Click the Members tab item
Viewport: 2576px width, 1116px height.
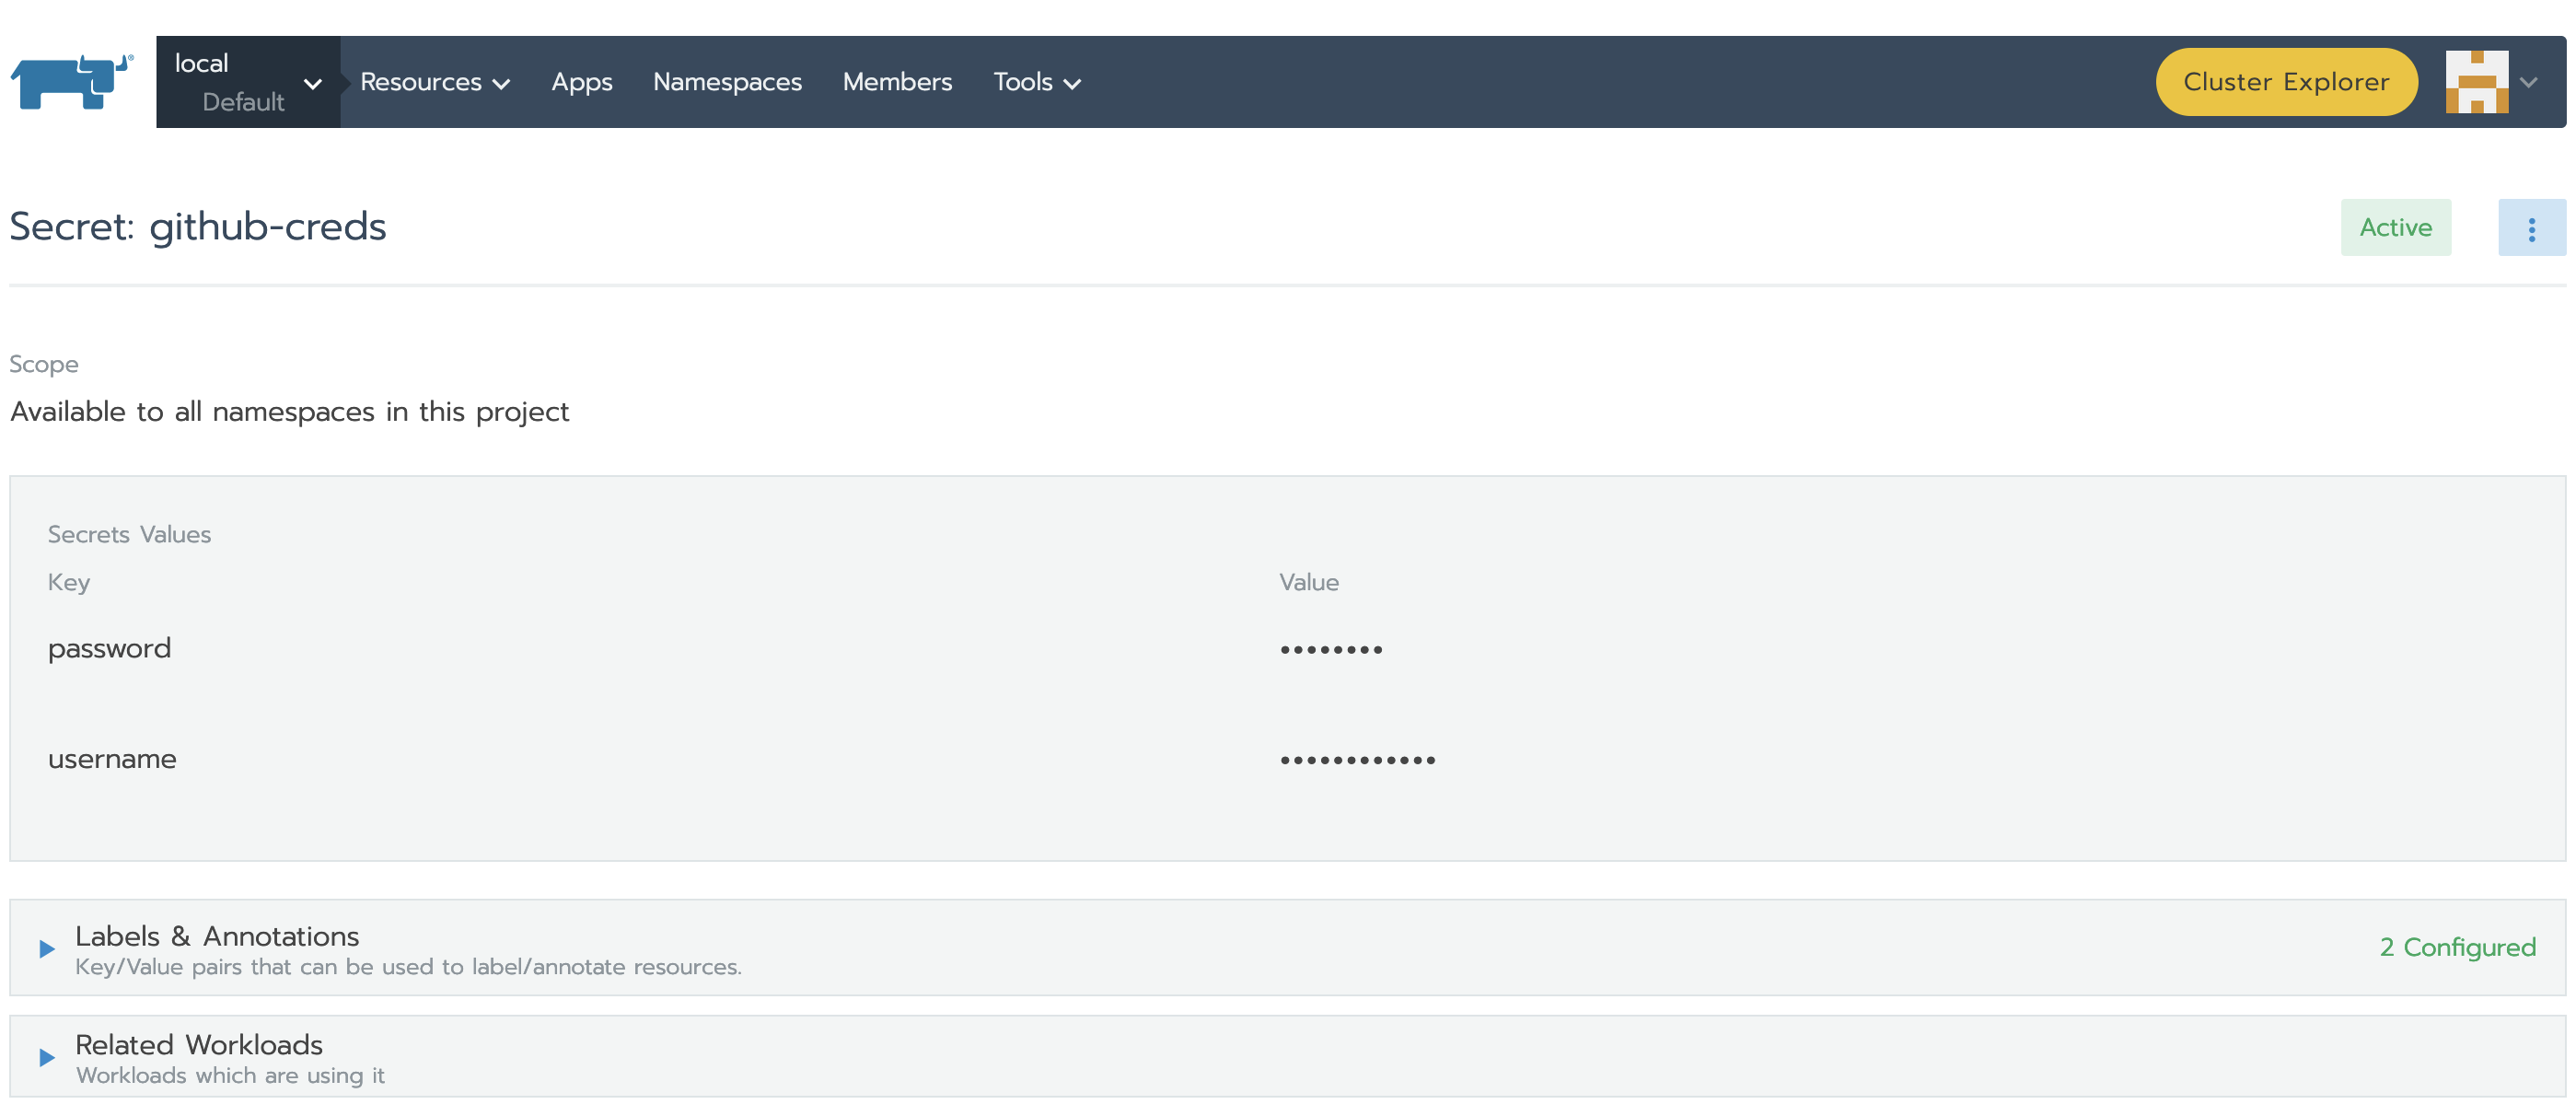pos(897,80)
